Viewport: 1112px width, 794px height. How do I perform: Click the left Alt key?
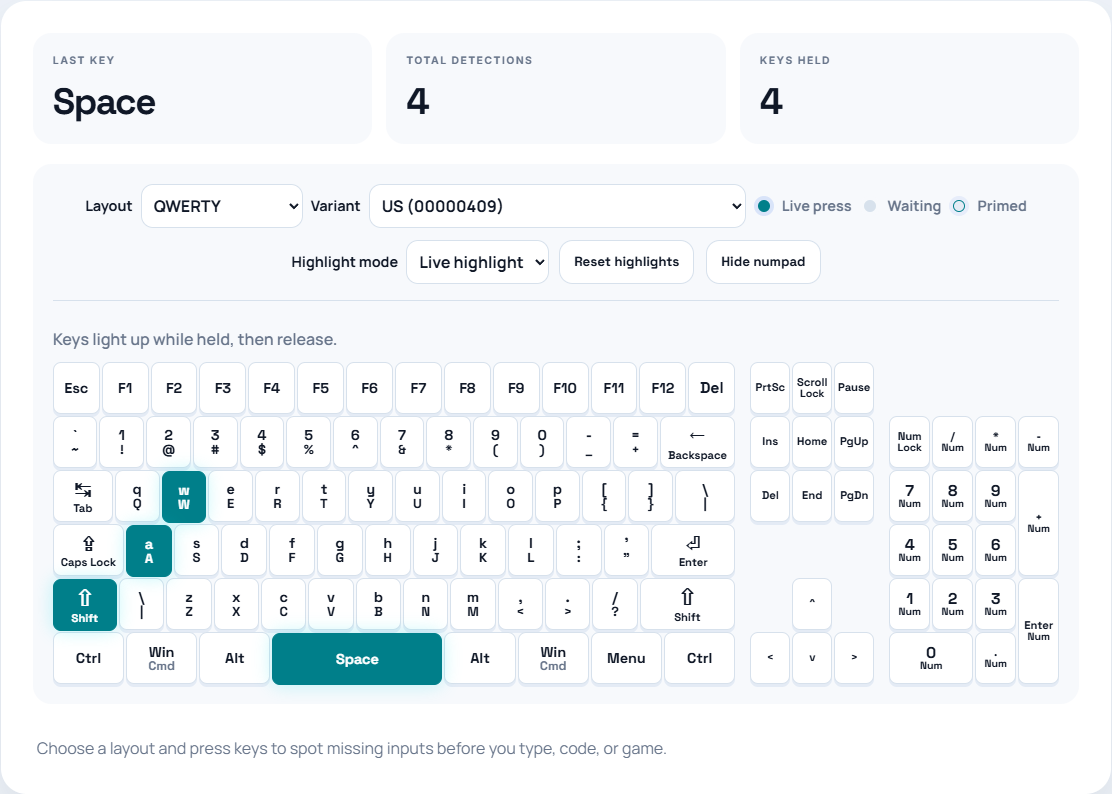(235, 659)
